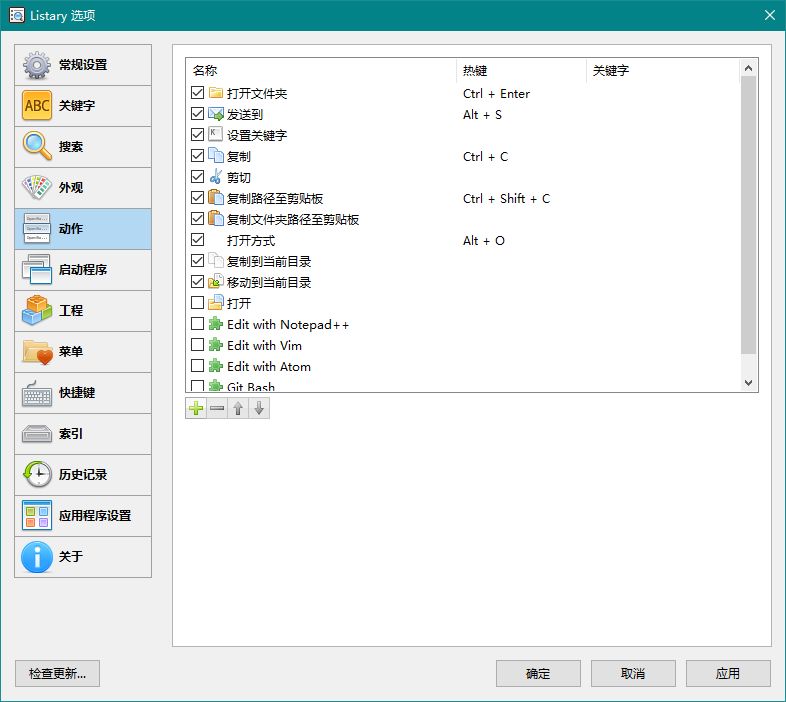Click the 取消 button
The height and width of the screenshot is (702, 786).
pos(633,673)
